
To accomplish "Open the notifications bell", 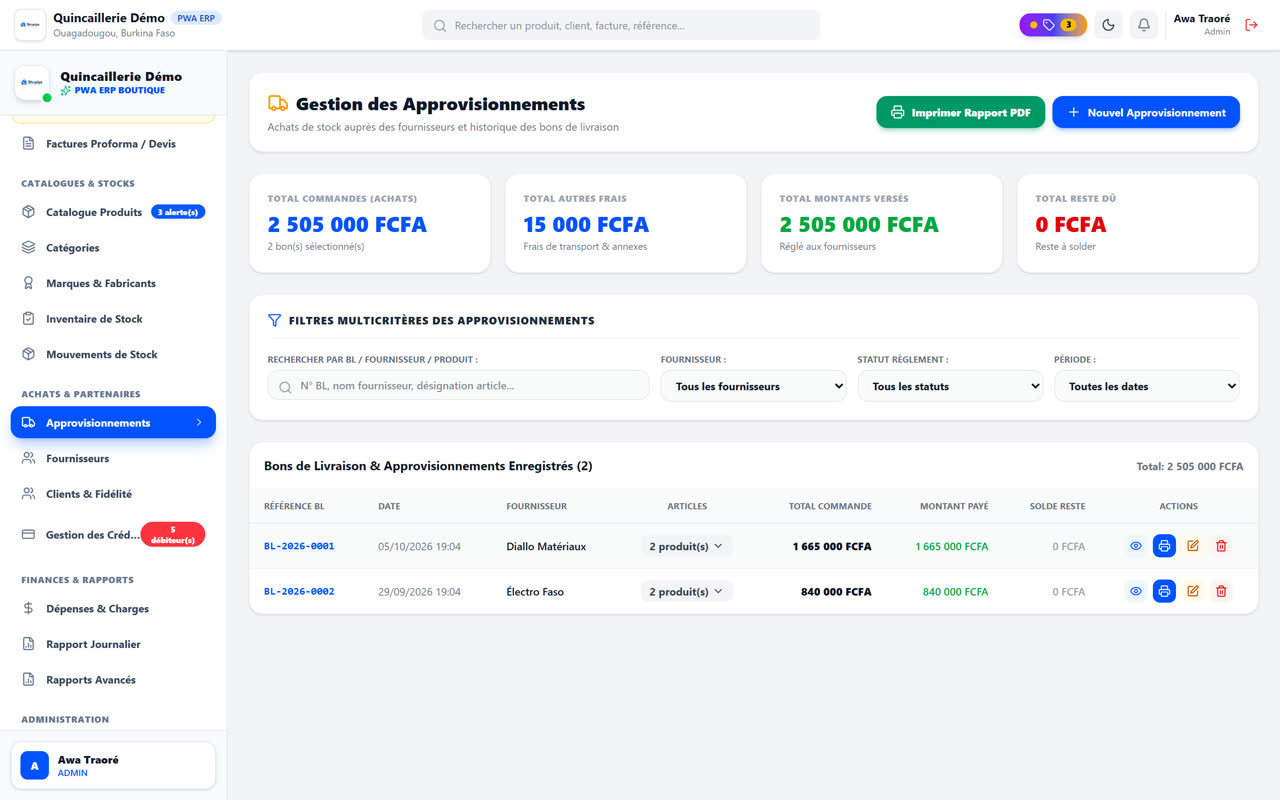I will point(1144,25).
